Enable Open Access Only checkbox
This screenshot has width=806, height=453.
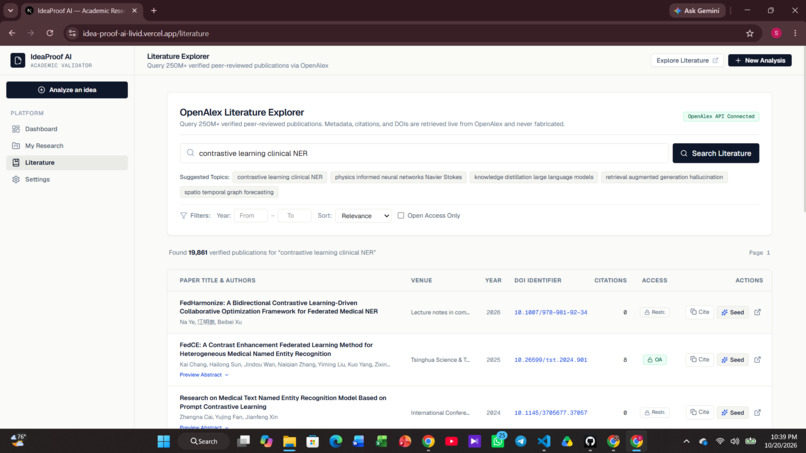(x=401, y=216)
